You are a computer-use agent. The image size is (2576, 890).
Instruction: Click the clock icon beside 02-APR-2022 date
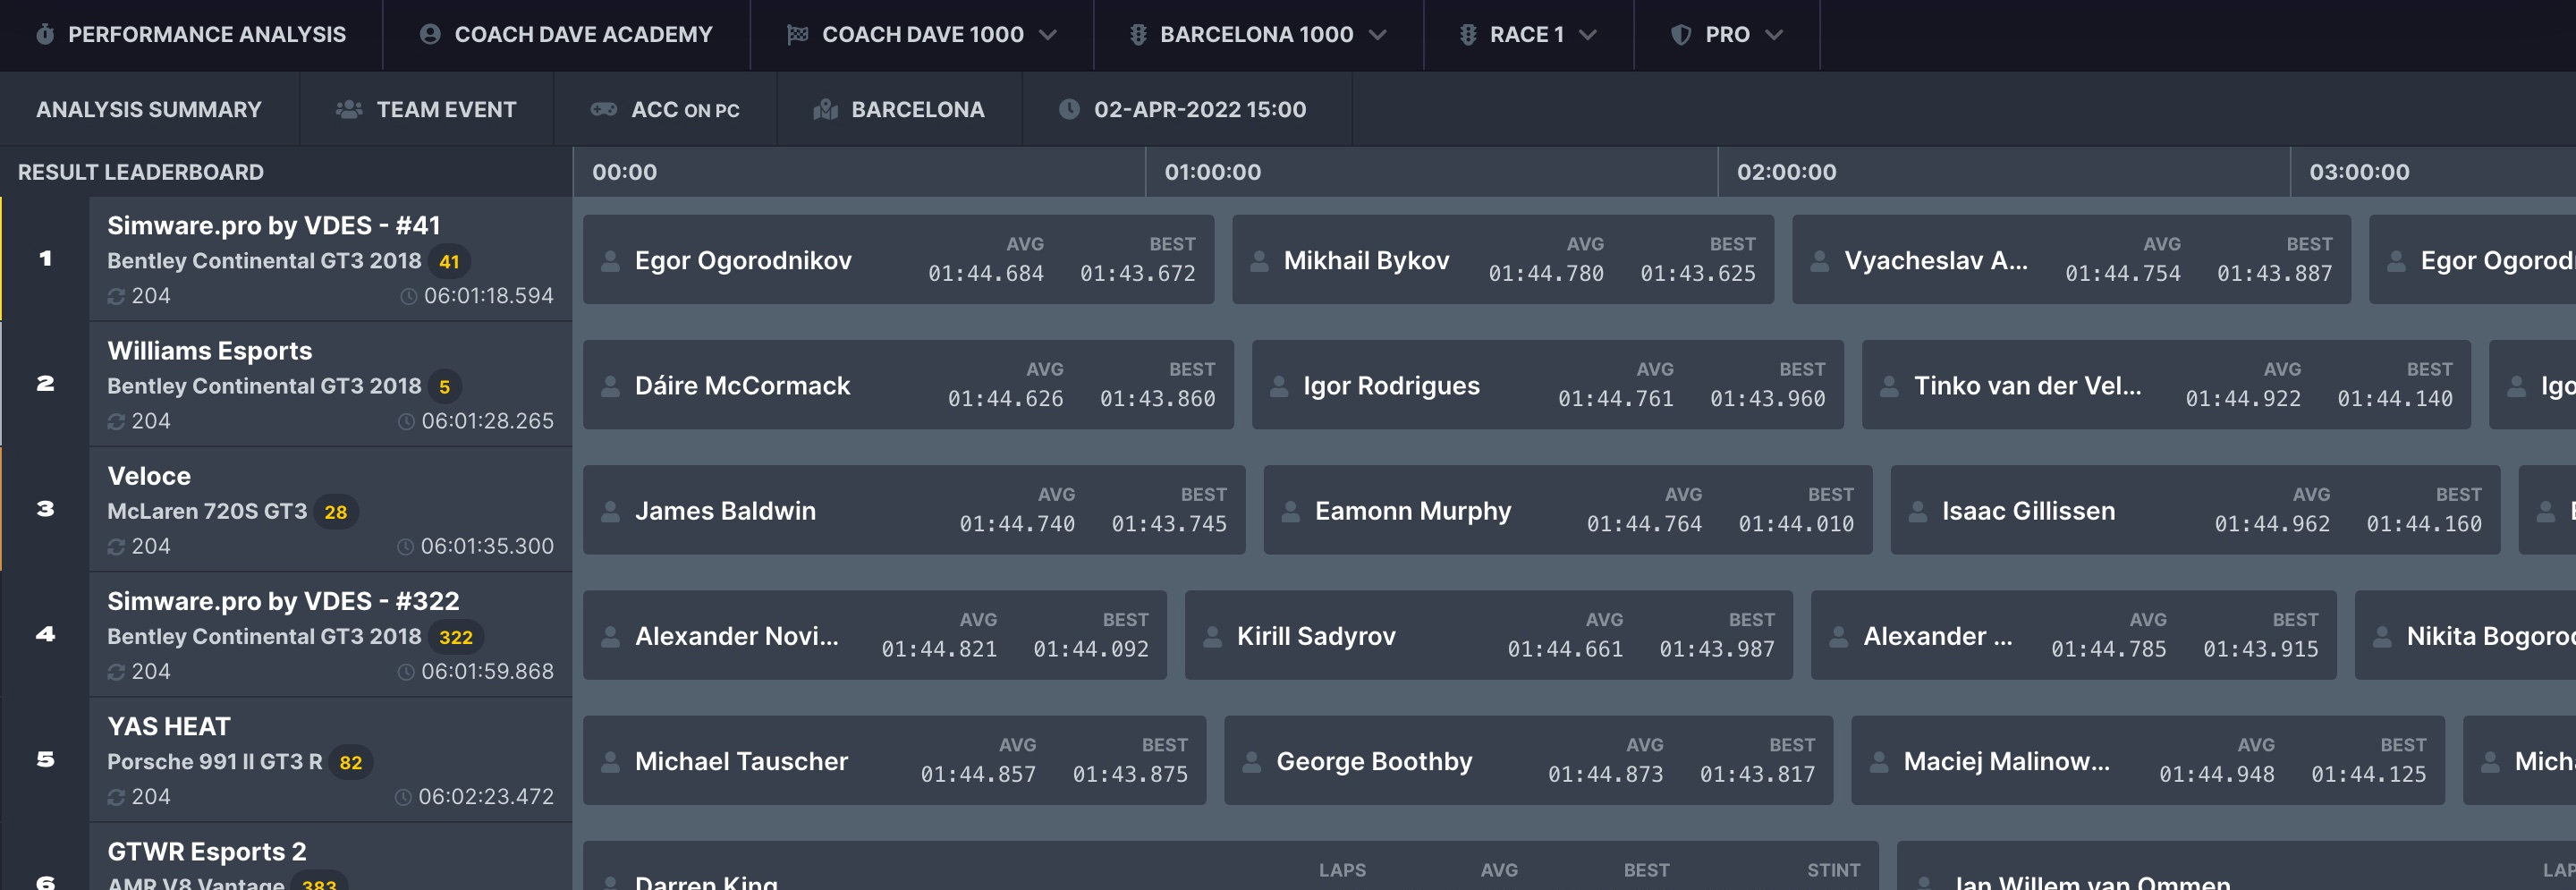[1069, 110]
